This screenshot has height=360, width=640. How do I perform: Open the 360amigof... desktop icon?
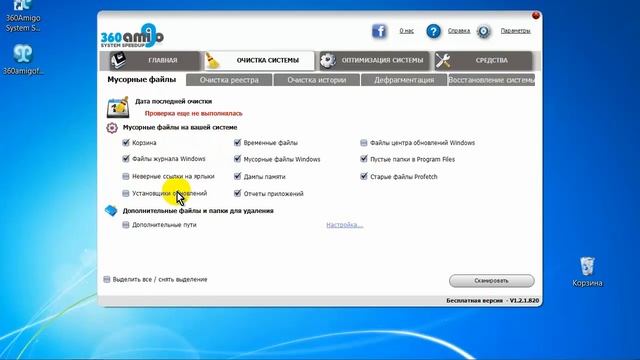click(23, 59)
